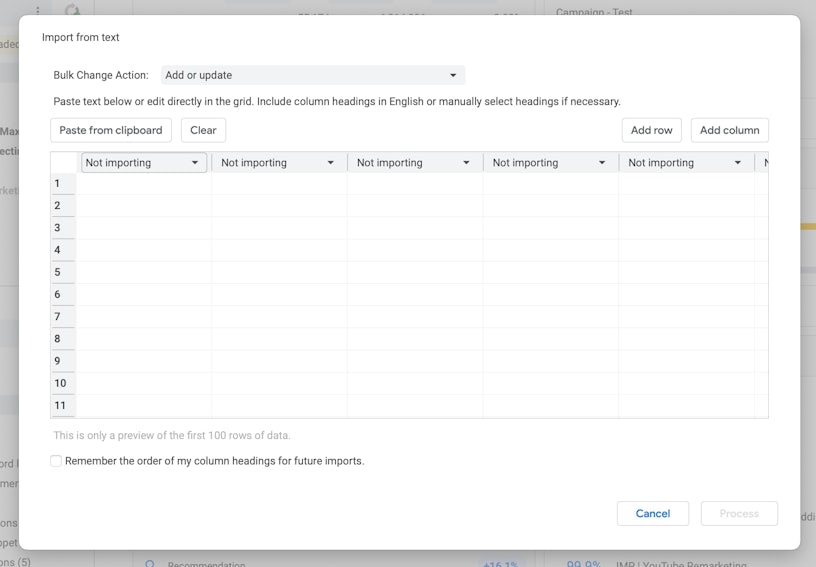
Task: Open third column heading dropdown
Action: pyautogui.click(x=414, y=163)
